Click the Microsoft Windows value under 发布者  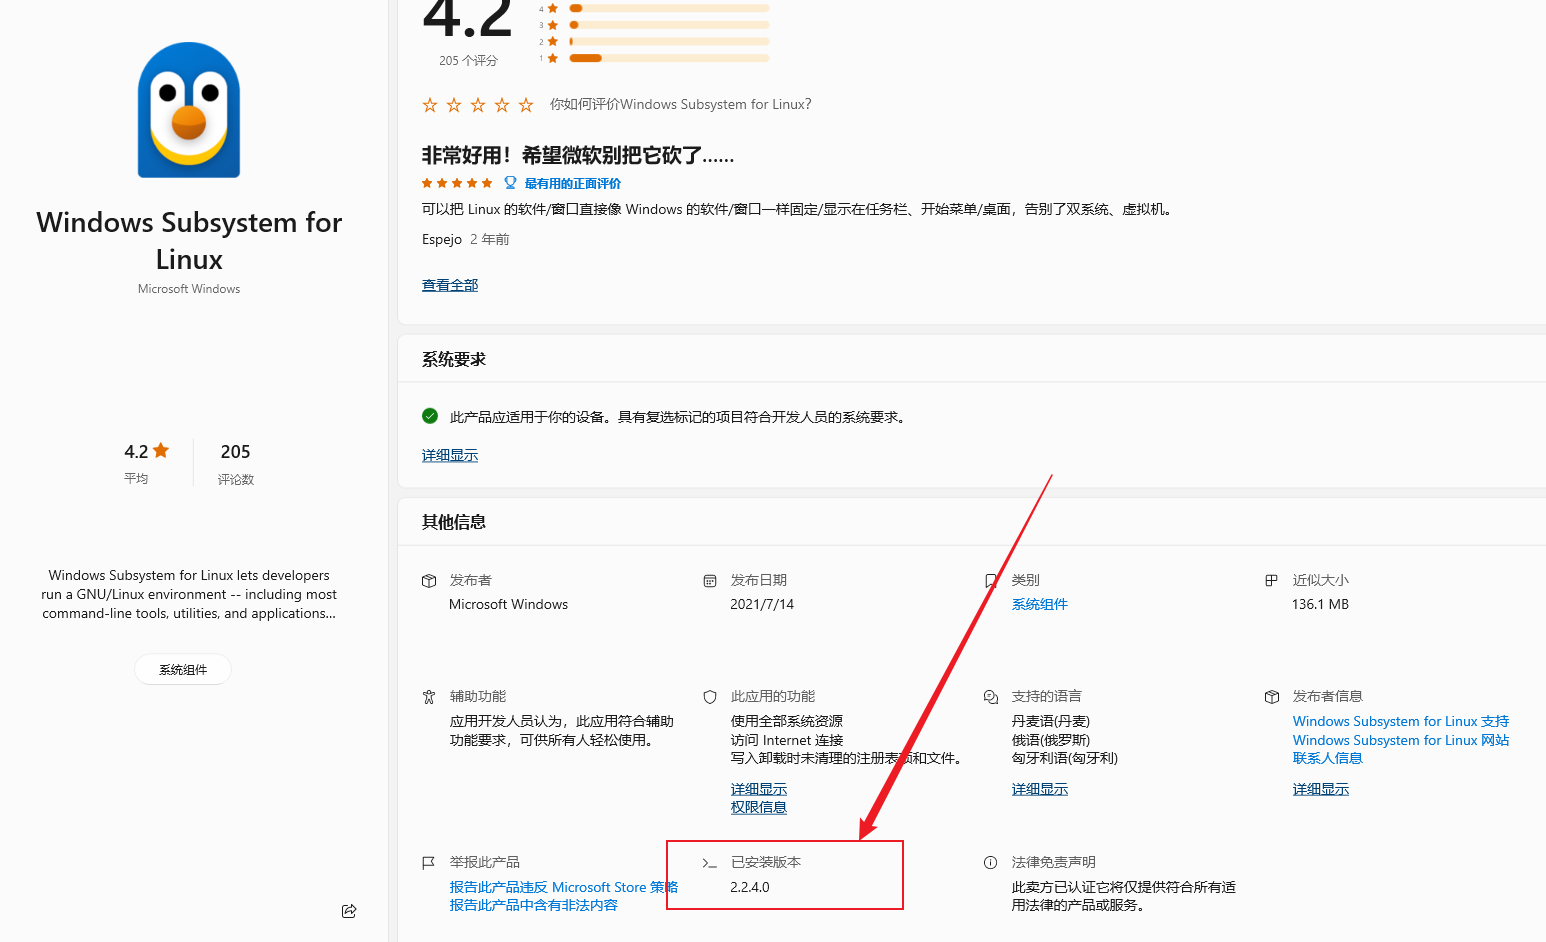coord(508,605)
